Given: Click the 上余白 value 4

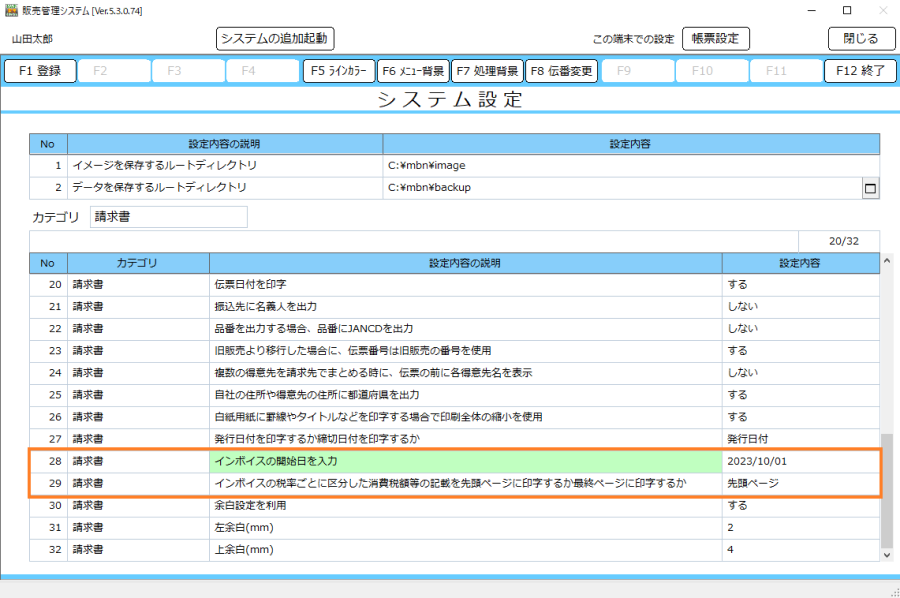Looking at the screenshot, I should tap(801, 550).
